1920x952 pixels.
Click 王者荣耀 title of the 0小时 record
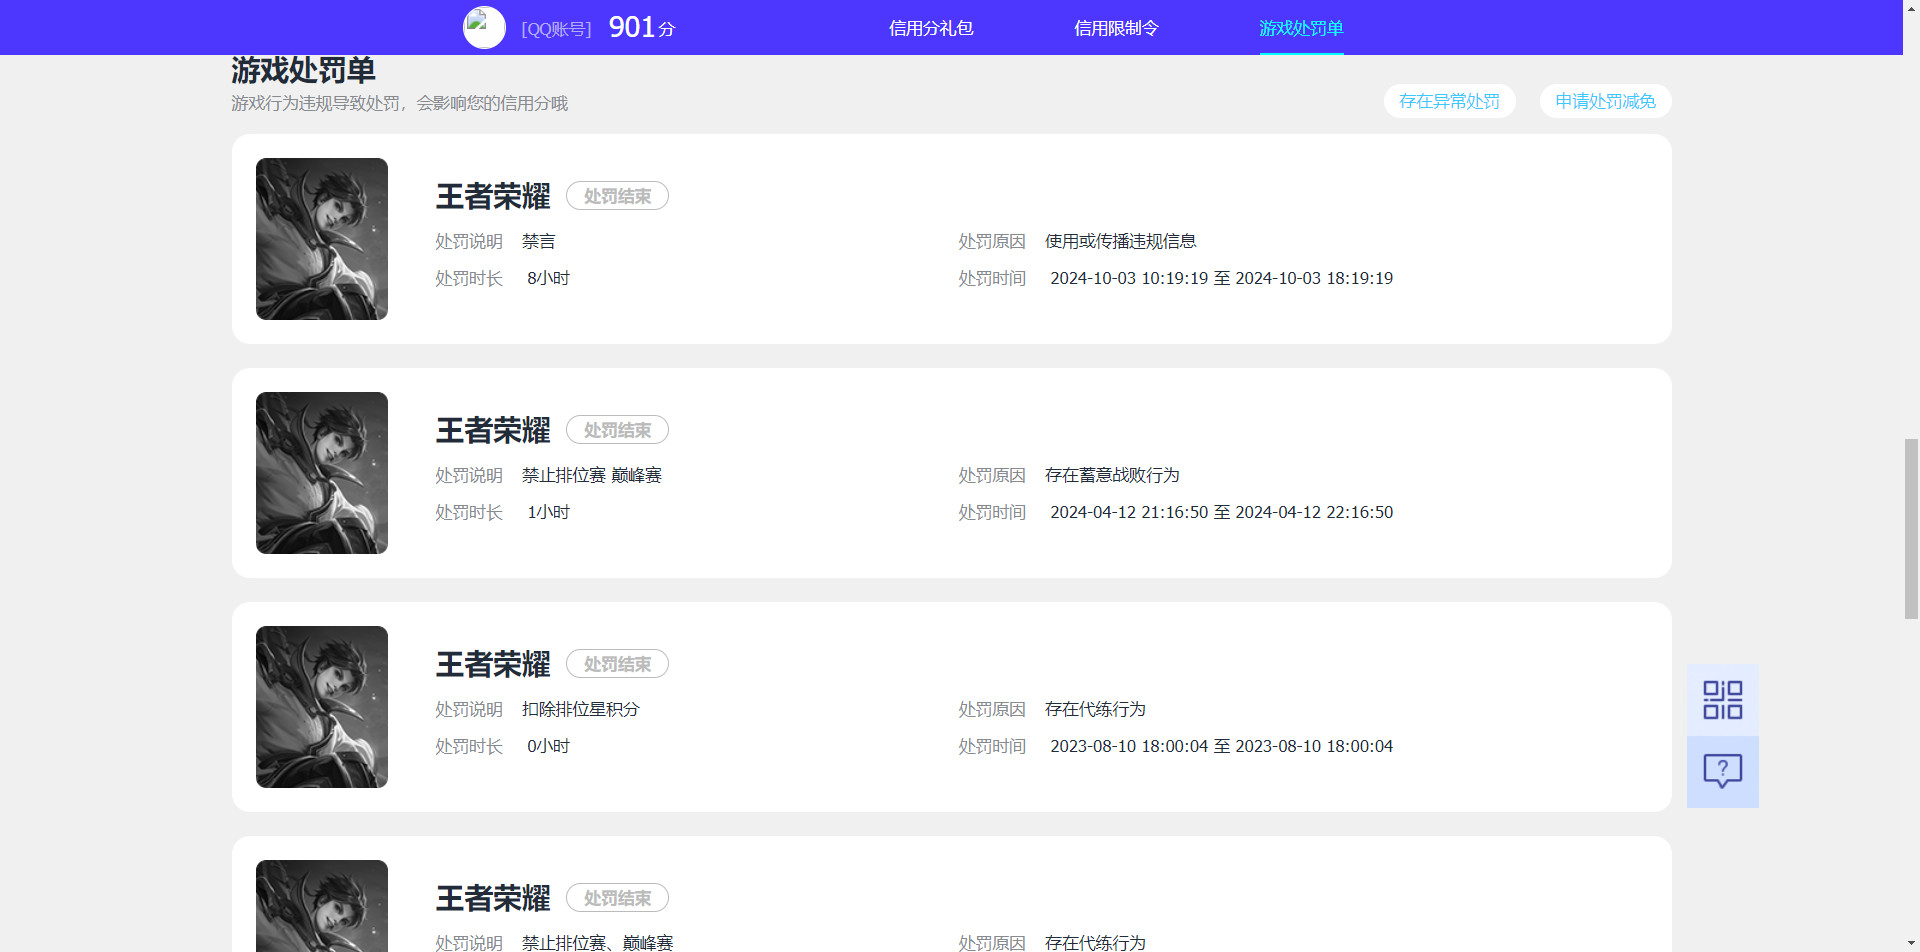(x=493, y=664)
